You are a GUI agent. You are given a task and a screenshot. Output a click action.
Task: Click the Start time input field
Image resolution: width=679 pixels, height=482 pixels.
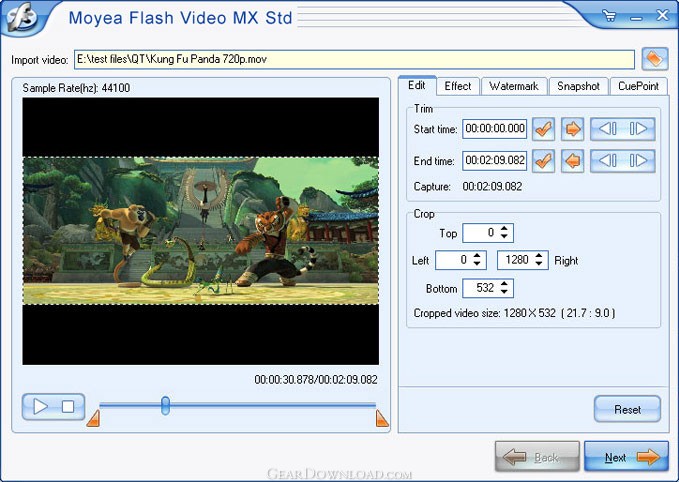495,129
